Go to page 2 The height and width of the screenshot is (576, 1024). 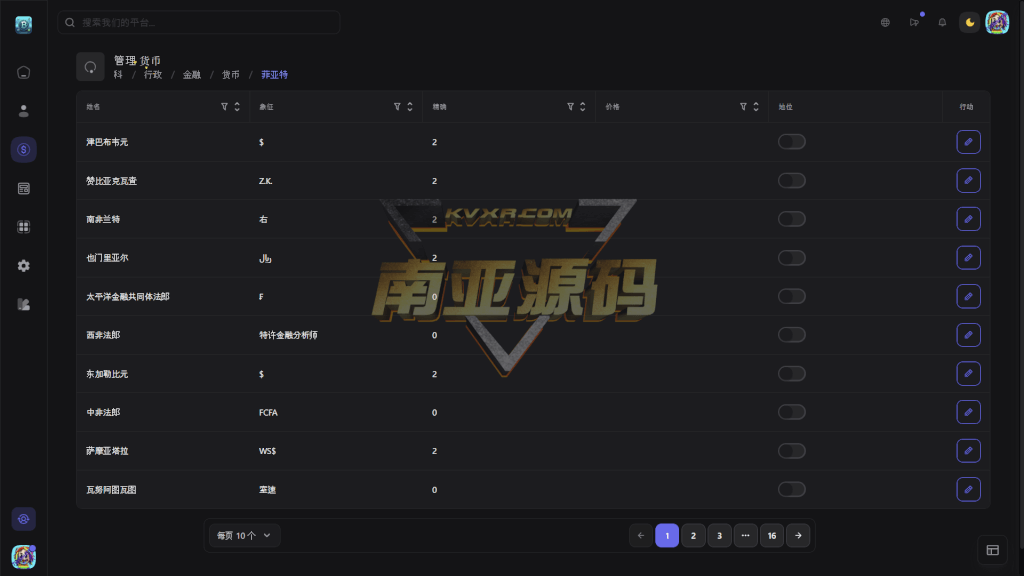(693, 536)
